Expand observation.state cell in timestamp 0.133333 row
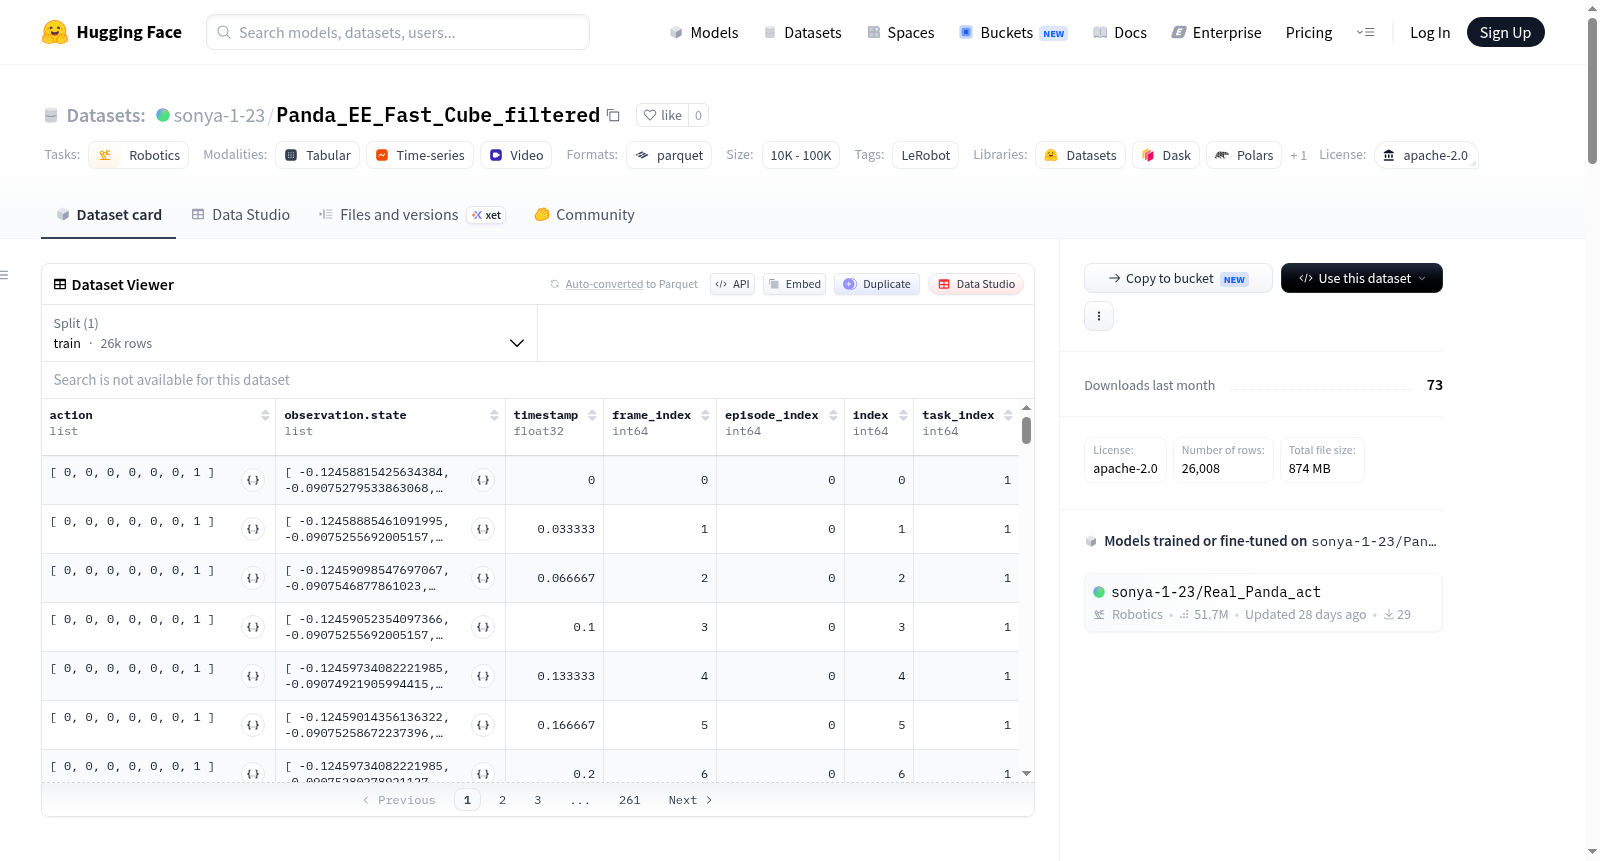 point(484,676)
